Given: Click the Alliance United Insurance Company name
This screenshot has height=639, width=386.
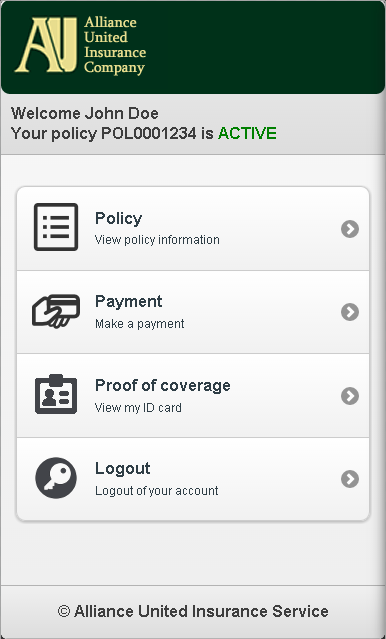Looking at the screenshot, I should coord(115,45).
